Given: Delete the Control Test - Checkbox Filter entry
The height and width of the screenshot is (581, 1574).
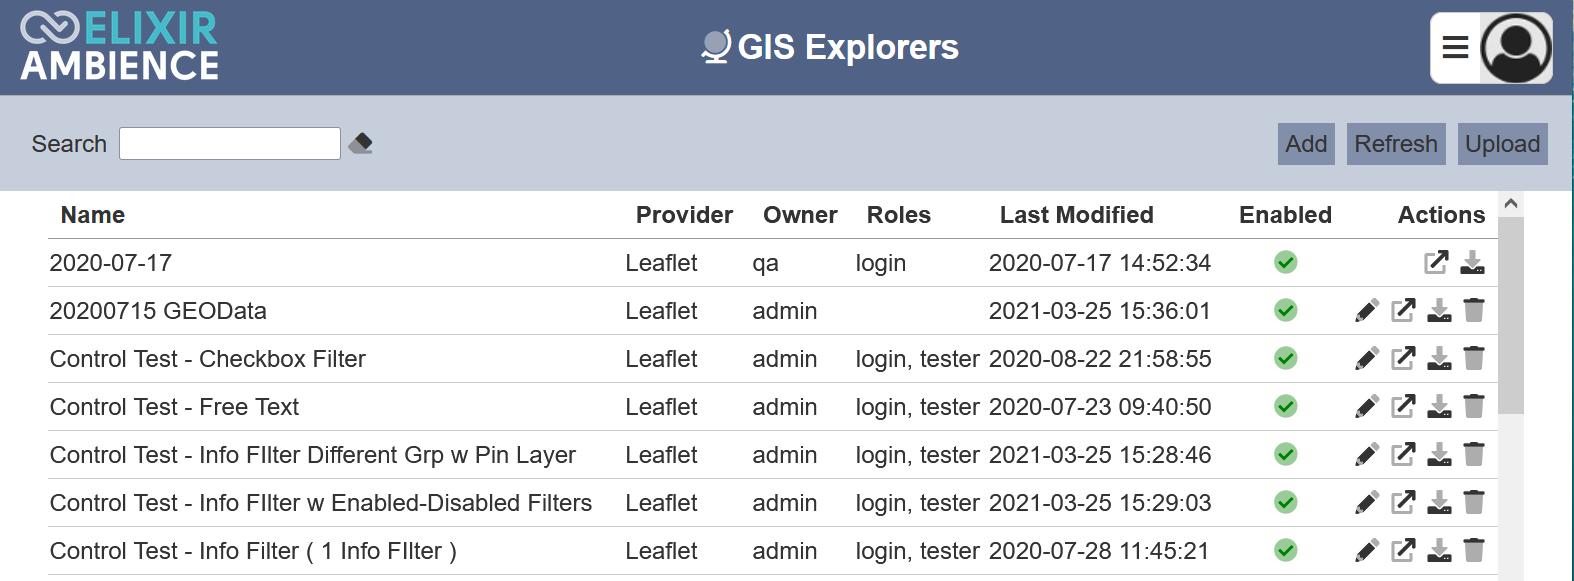Looking at the screenshot, I should pos(1474,359).
